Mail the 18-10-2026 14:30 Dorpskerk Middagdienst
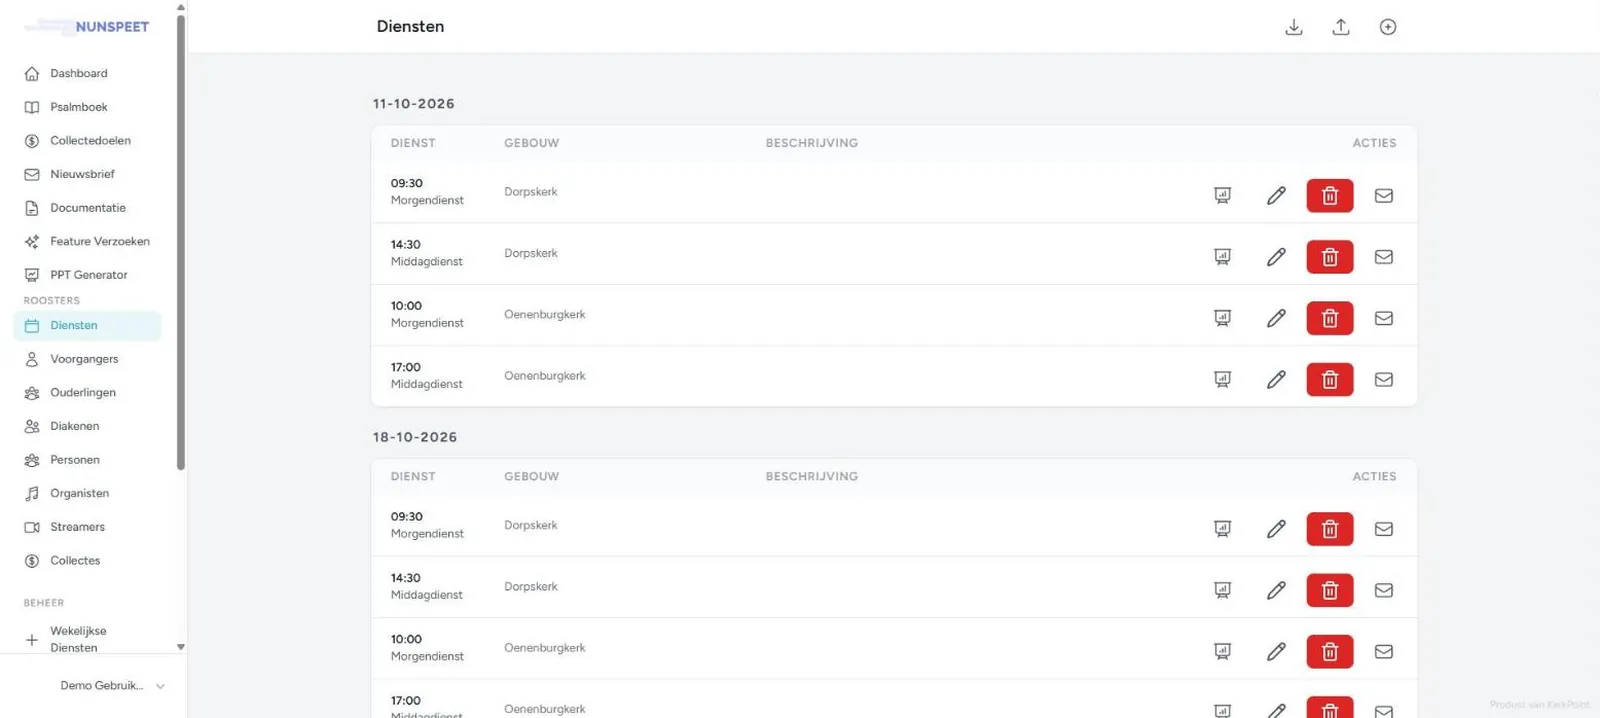Screen dimensions: 1600x718 point(1384,591)
